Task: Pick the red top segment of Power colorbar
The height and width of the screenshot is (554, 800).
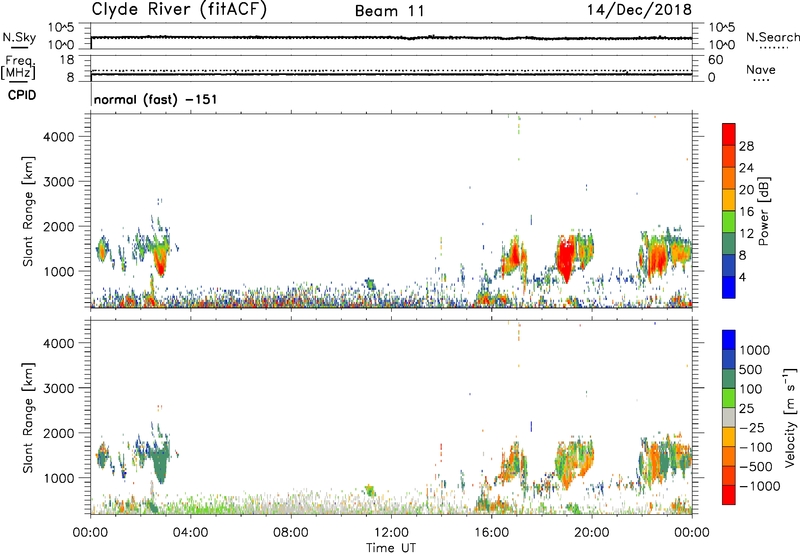Action: coord(729,134)
